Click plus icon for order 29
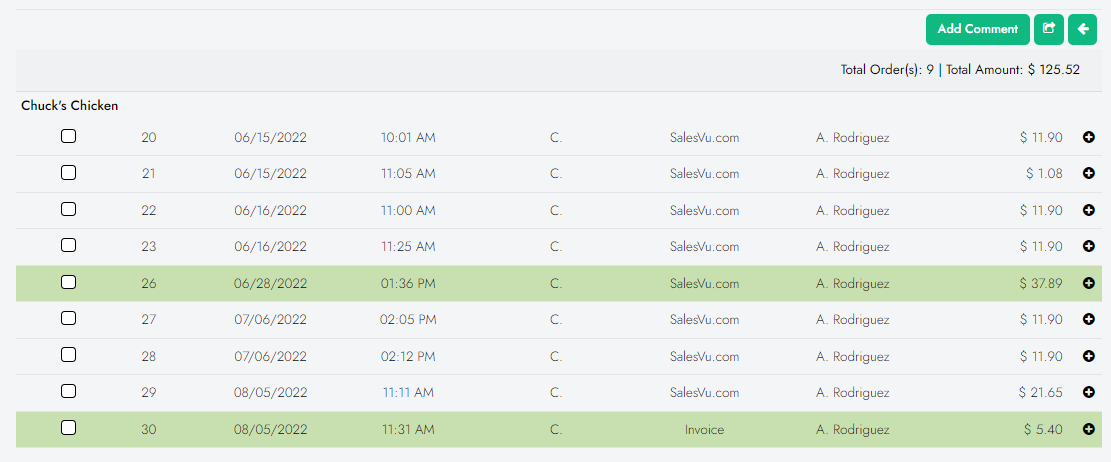 click(x=1089, y=392)
